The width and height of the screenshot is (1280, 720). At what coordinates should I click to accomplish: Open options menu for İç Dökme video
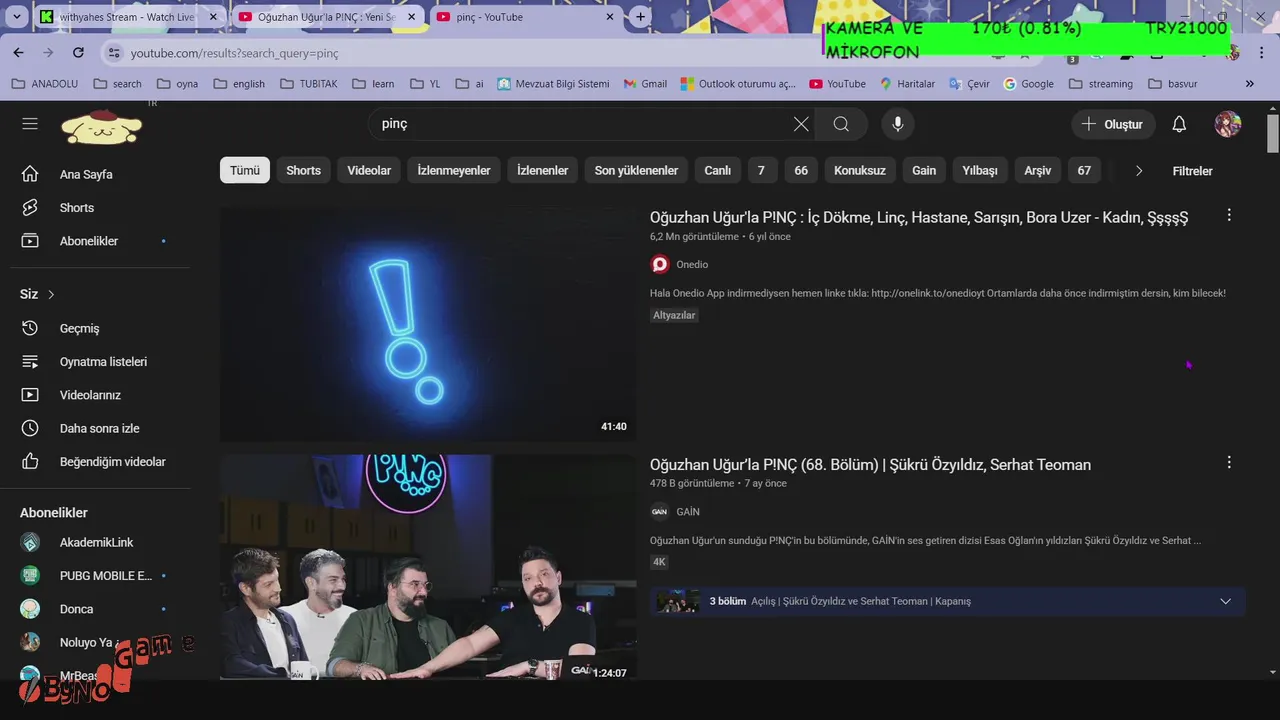(1229, 215)
